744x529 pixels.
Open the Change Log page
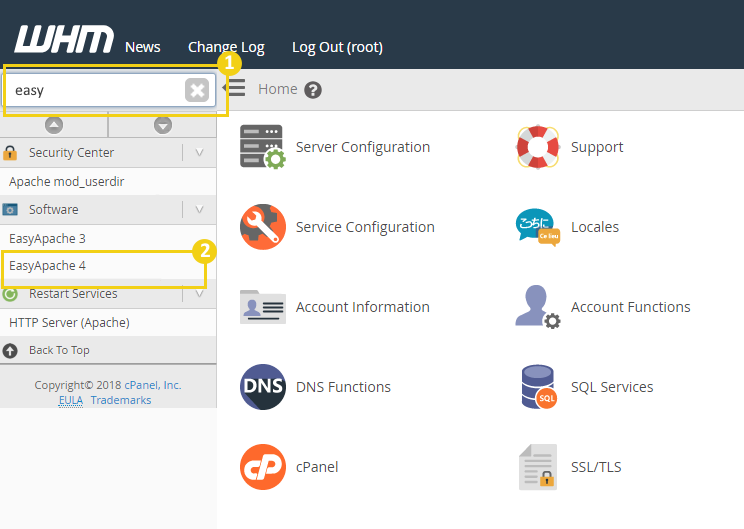point(226,47)
